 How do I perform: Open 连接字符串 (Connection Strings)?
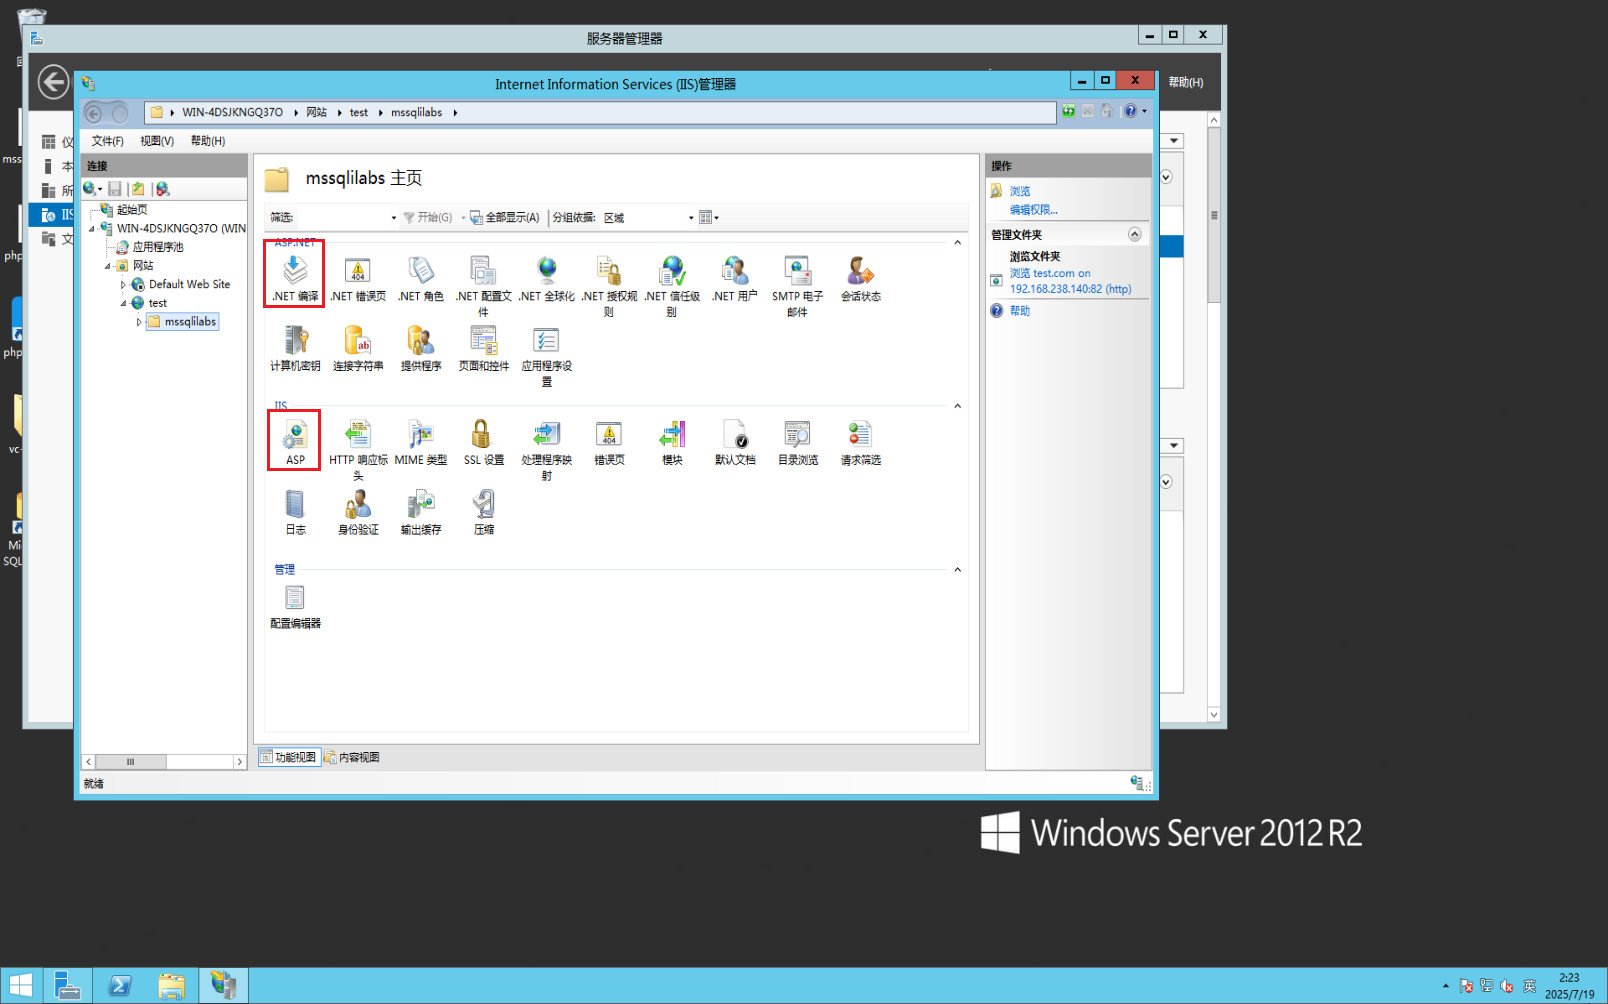tap(357, 345)
